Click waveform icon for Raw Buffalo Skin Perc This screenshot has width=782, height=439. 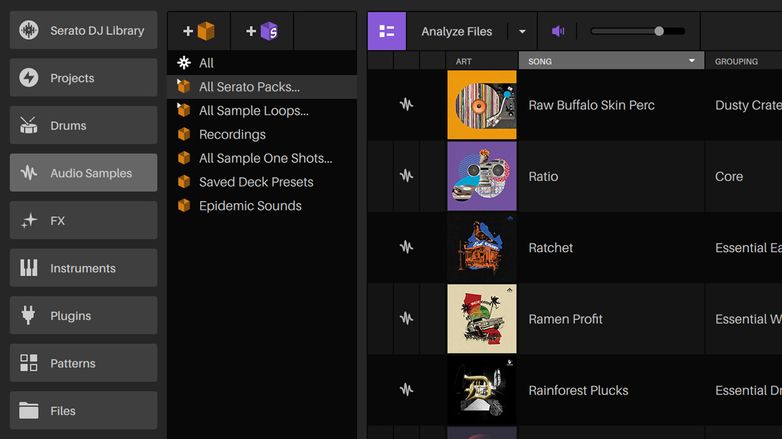point(406,105)
